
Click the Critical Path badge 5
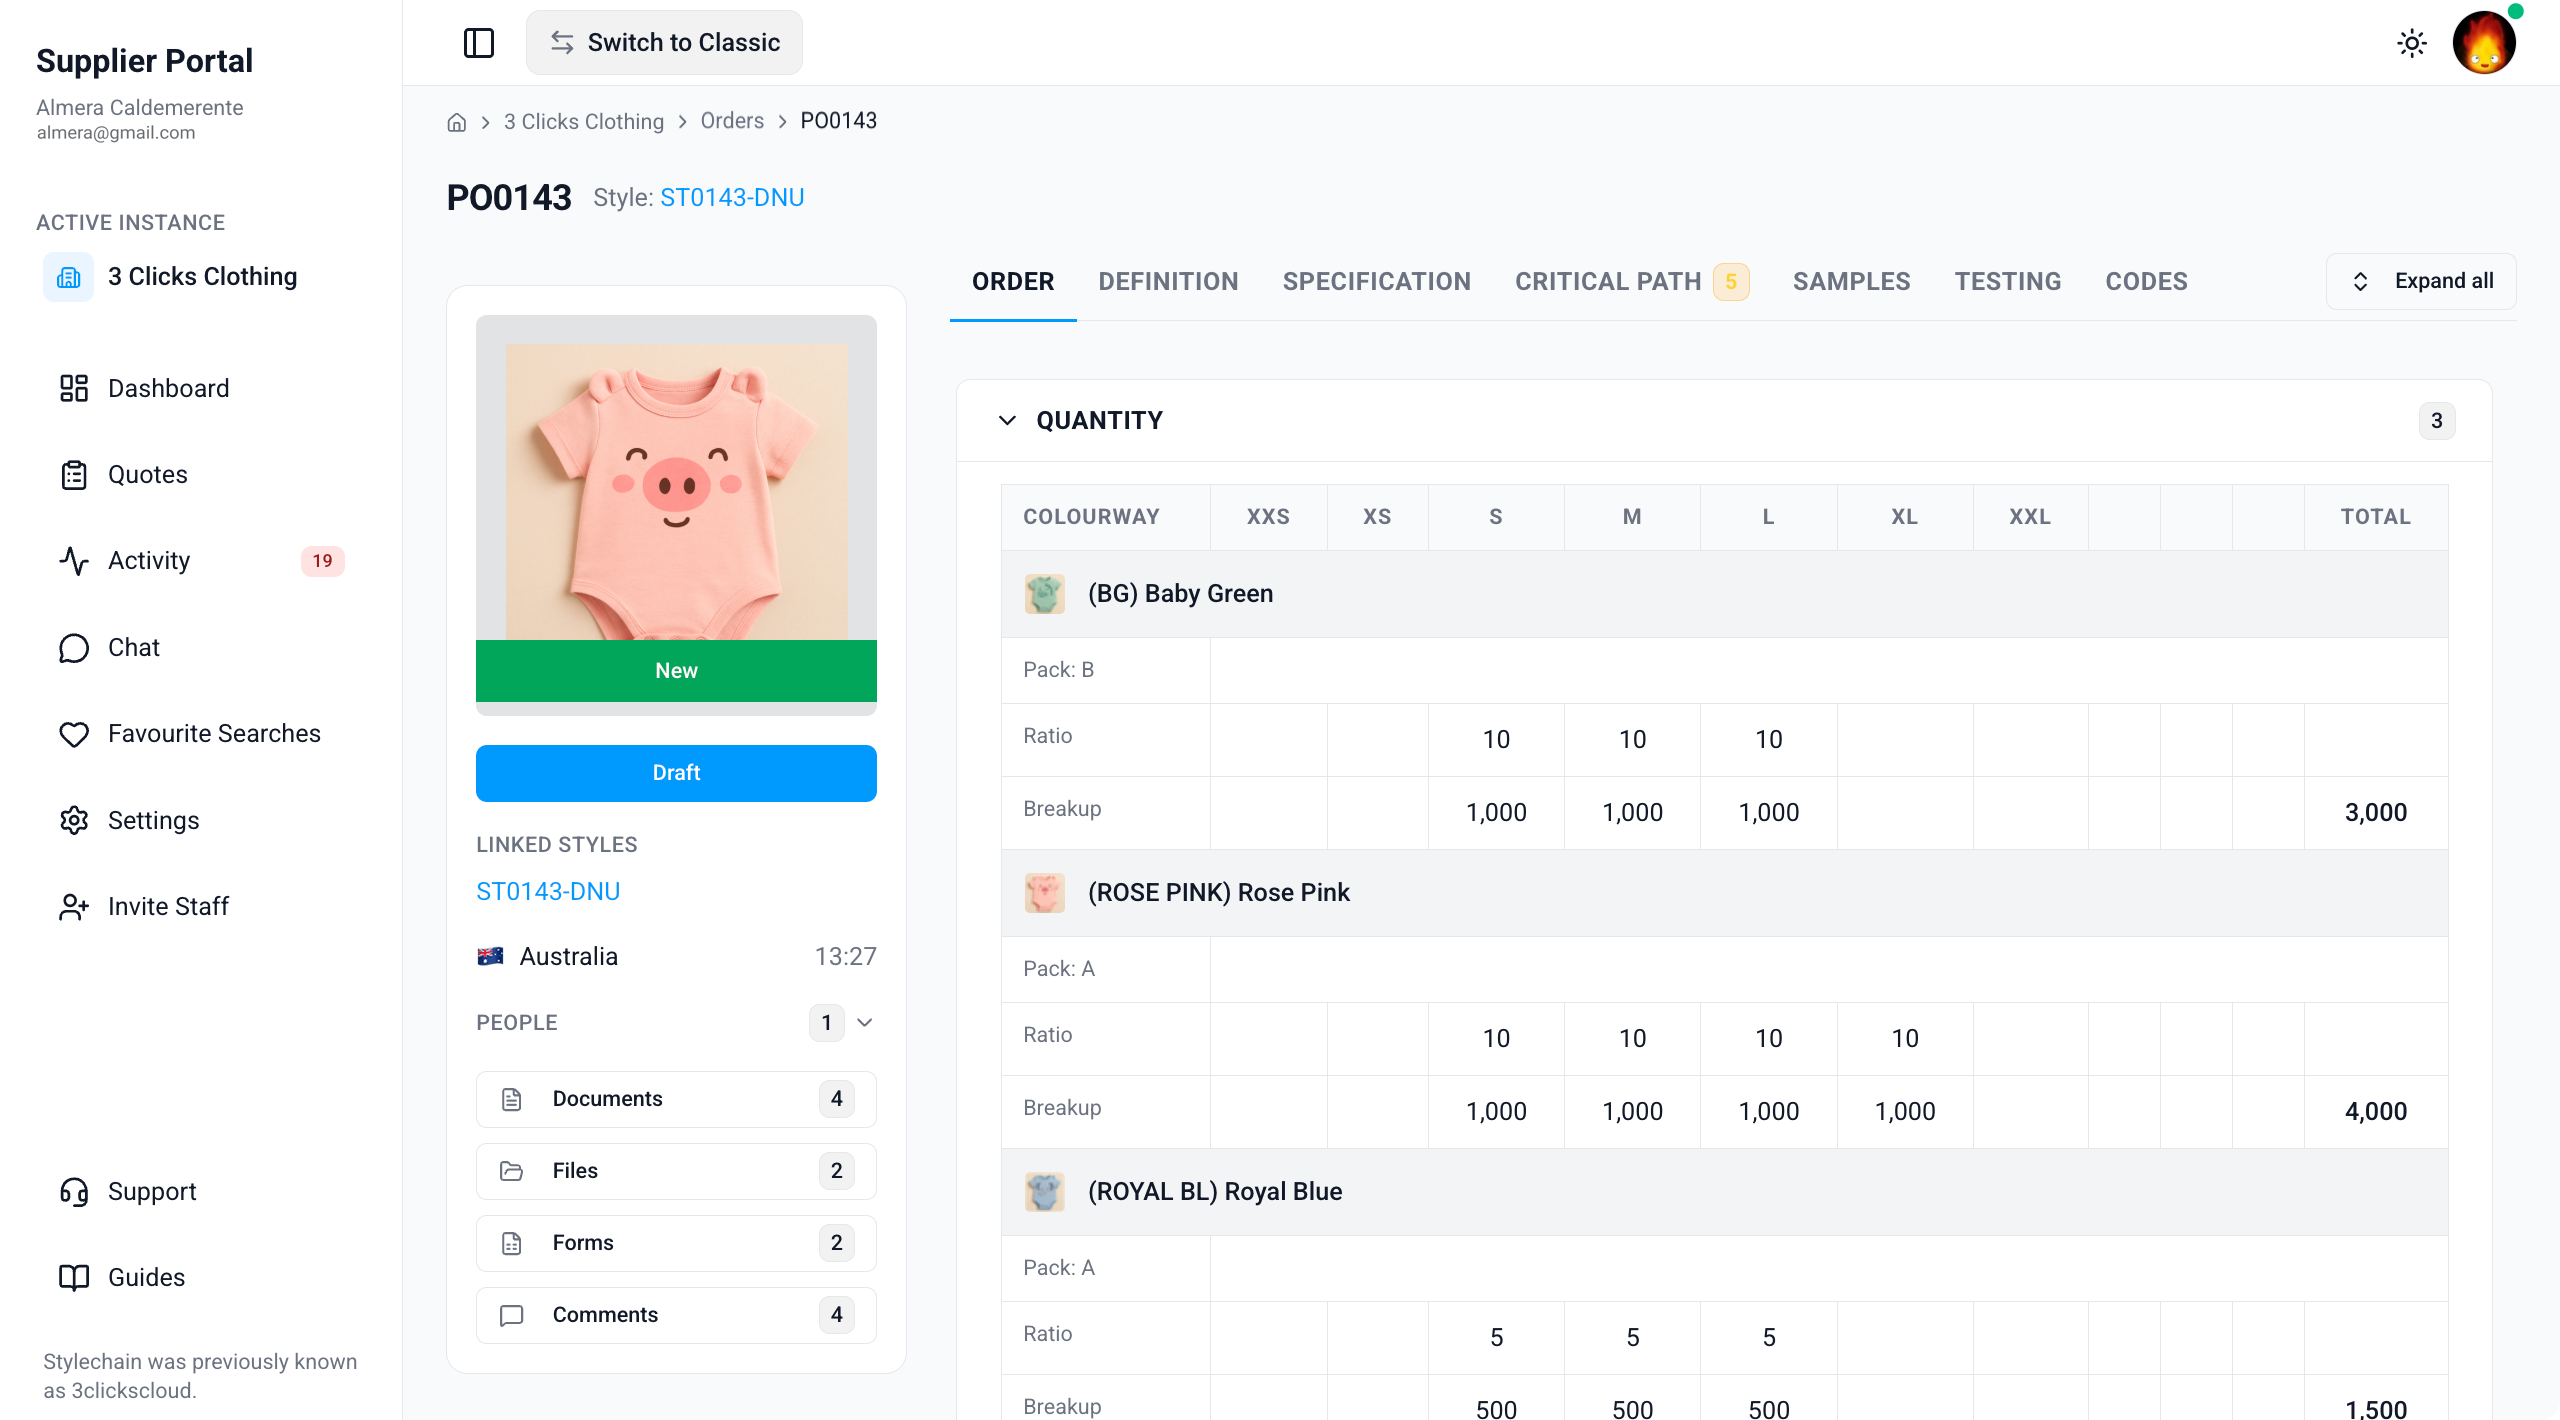pyautogui.click(x=1731, y=282)
